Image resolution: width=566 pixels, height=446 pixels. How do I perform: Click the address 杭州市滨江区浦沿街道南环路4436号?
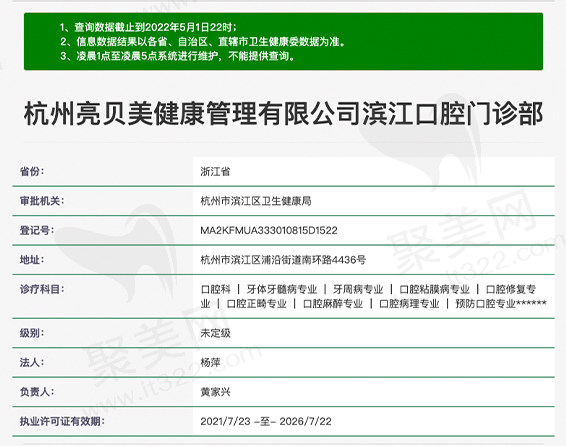pos(283,260)
